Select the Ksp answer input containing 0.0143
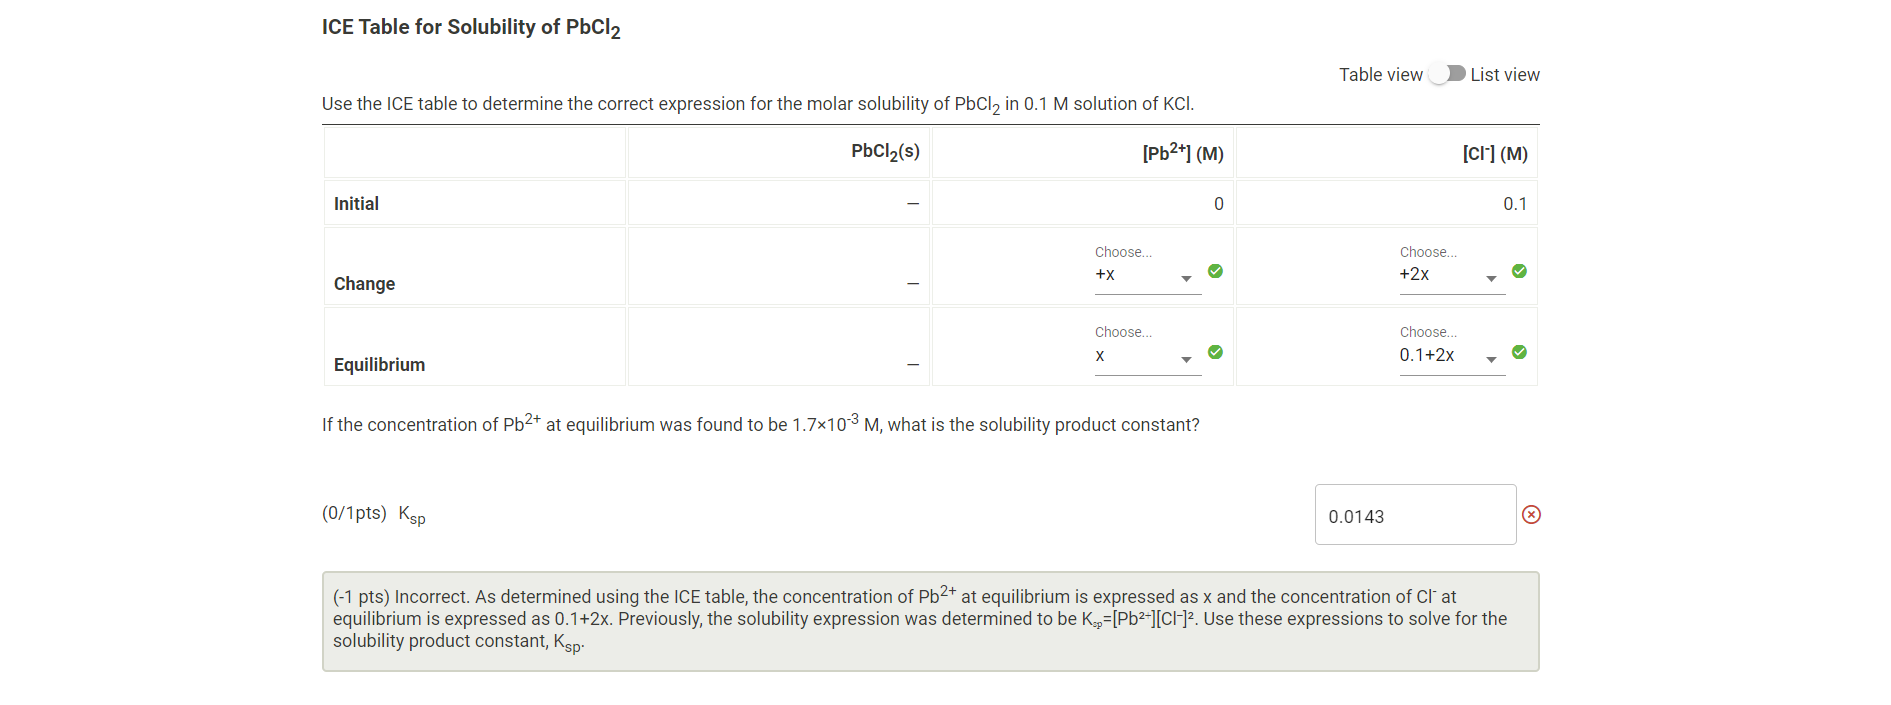1891x705 pixels. pos(1415,514)
